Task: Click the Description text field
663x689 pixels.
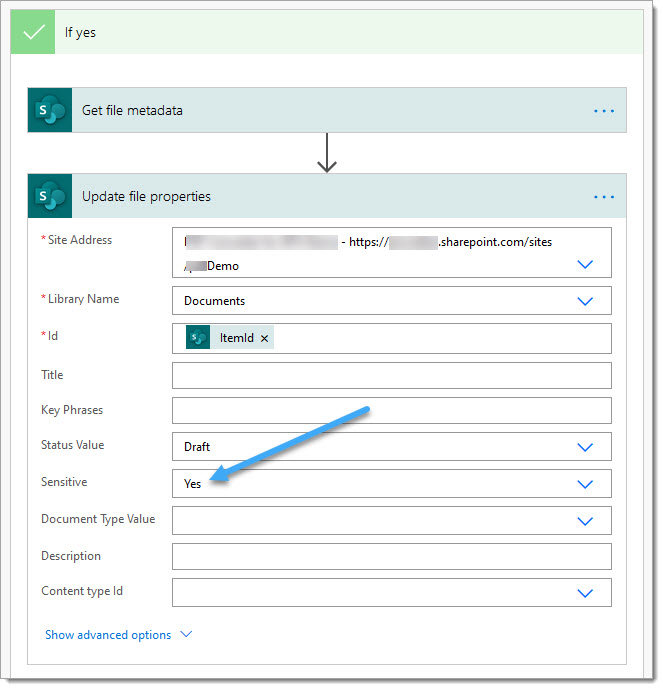Action: [x=391, y=557]
